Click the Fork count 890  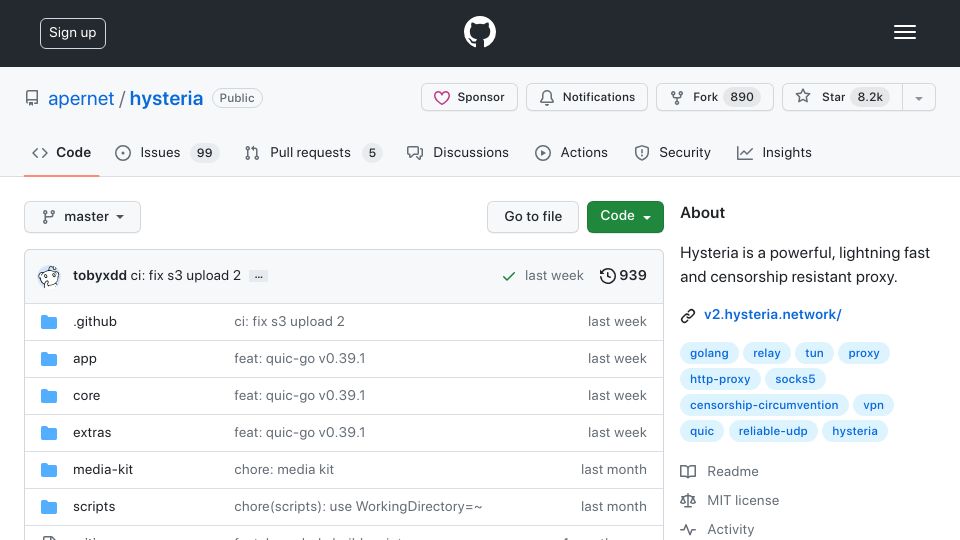(x=741, y=97)
